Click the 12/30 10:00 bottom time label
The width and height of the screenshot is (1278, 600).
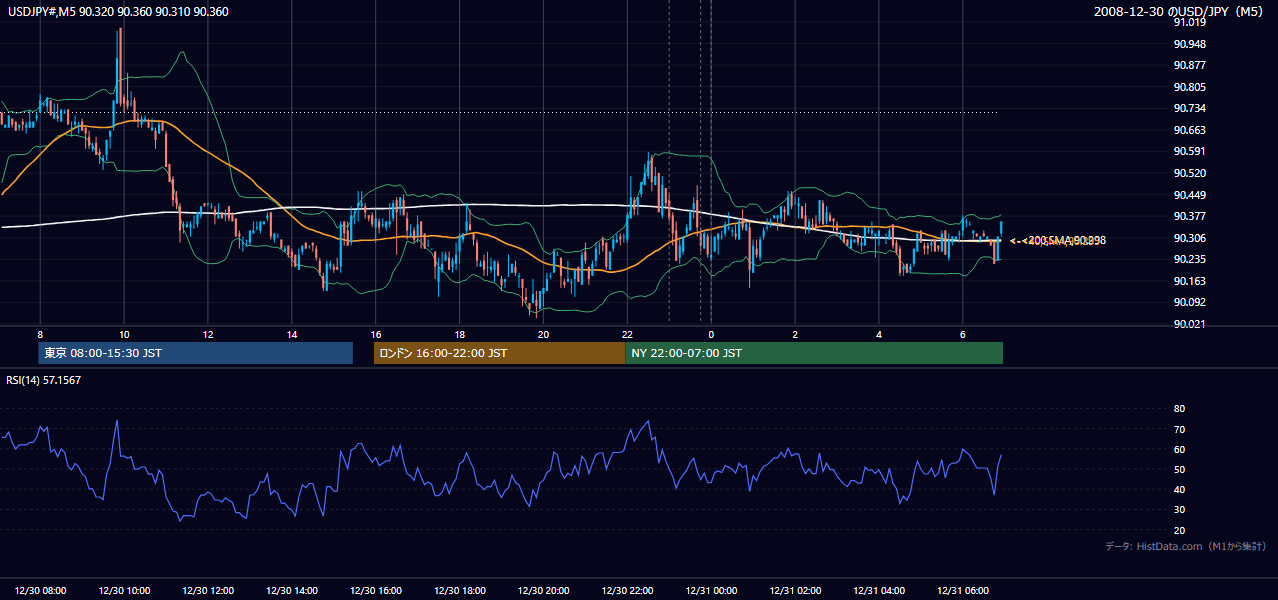coord(125,591)
